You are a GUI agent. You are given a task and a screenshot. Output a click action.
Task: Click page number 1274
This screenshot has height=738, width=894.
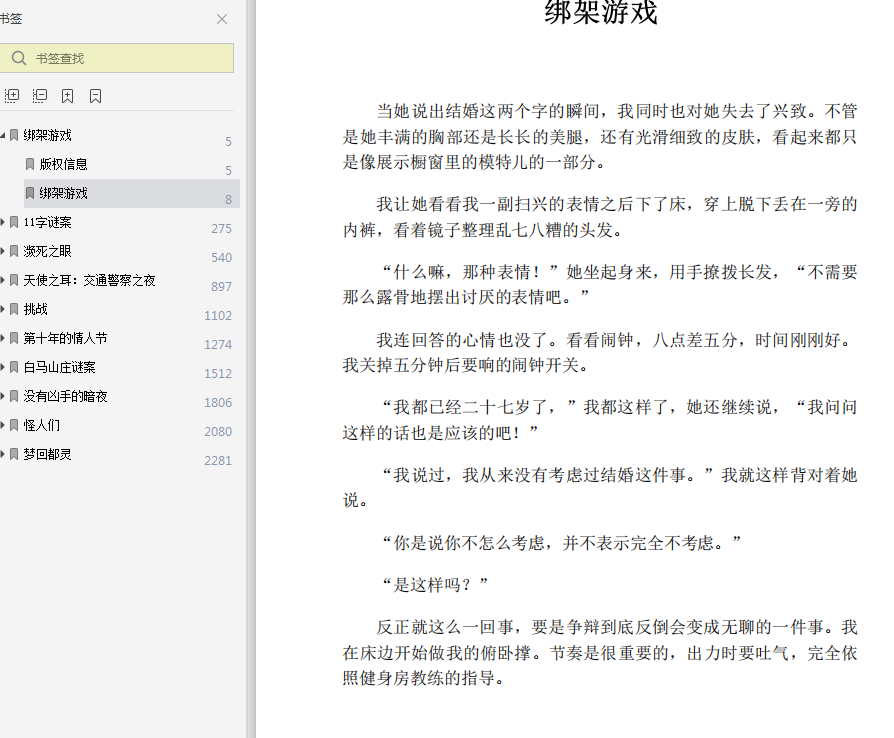click(218, 345)
